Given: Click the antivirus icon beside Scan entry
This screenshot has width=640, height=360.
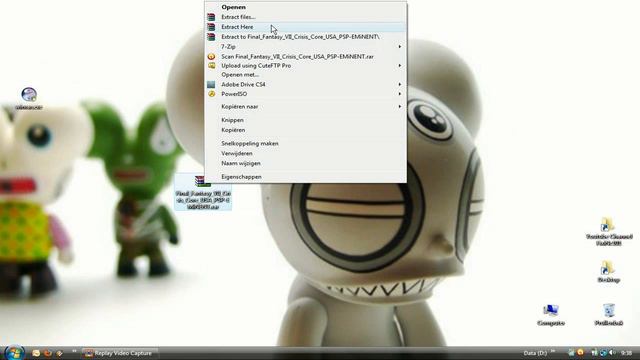Looking at the screenshot, I should click(211, 56).
